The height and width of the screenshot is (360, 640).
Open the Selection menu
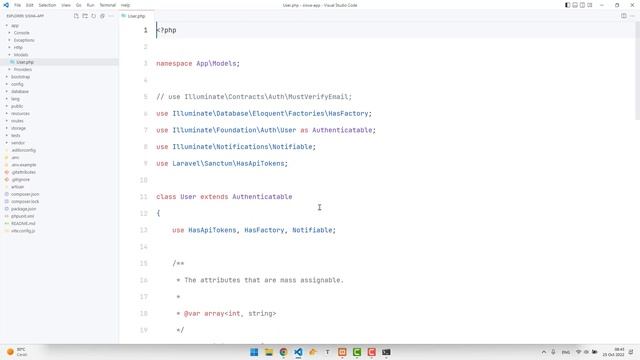[47, 5]
